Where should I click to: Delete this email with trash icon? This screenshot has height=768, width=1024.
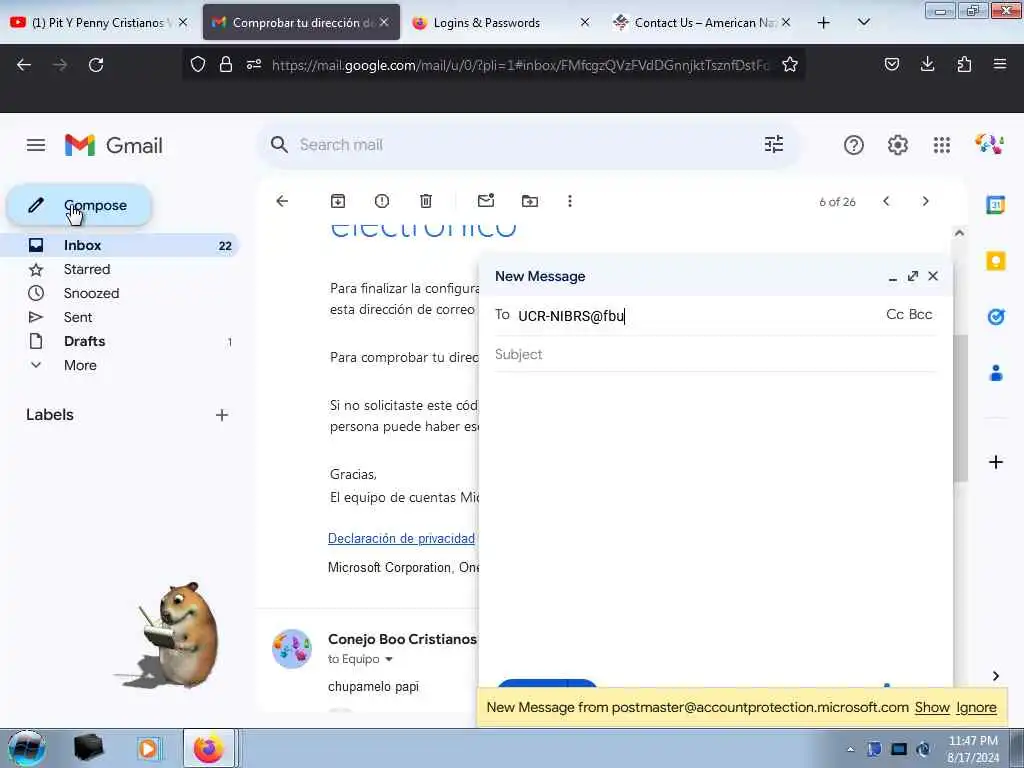[x=426, y=201]
